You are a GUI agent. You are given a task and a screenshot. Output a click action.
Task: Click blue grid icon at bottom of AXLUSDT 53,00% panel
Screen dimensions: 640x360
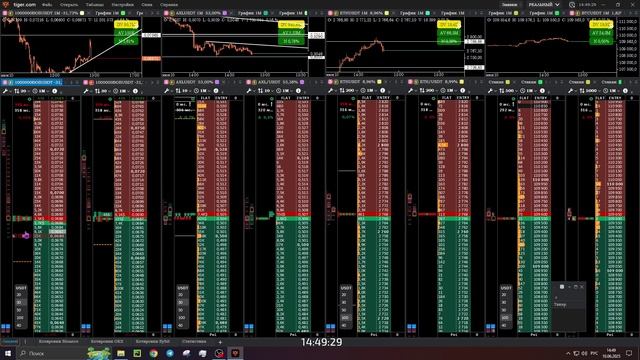(x=167, y=327)
